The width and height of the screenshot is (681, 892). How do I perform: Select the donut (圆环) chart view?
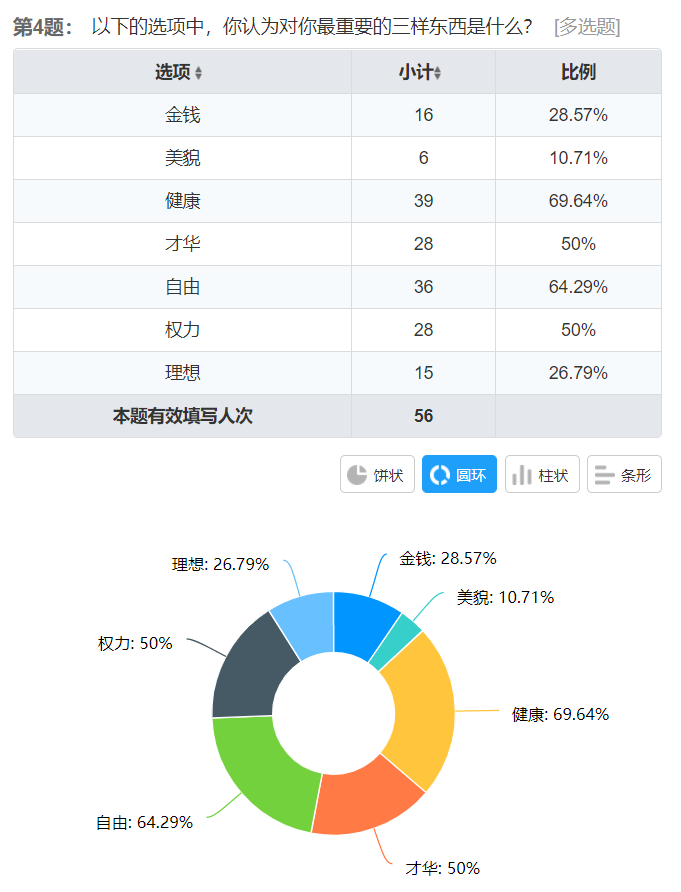[x=459, y=475]
